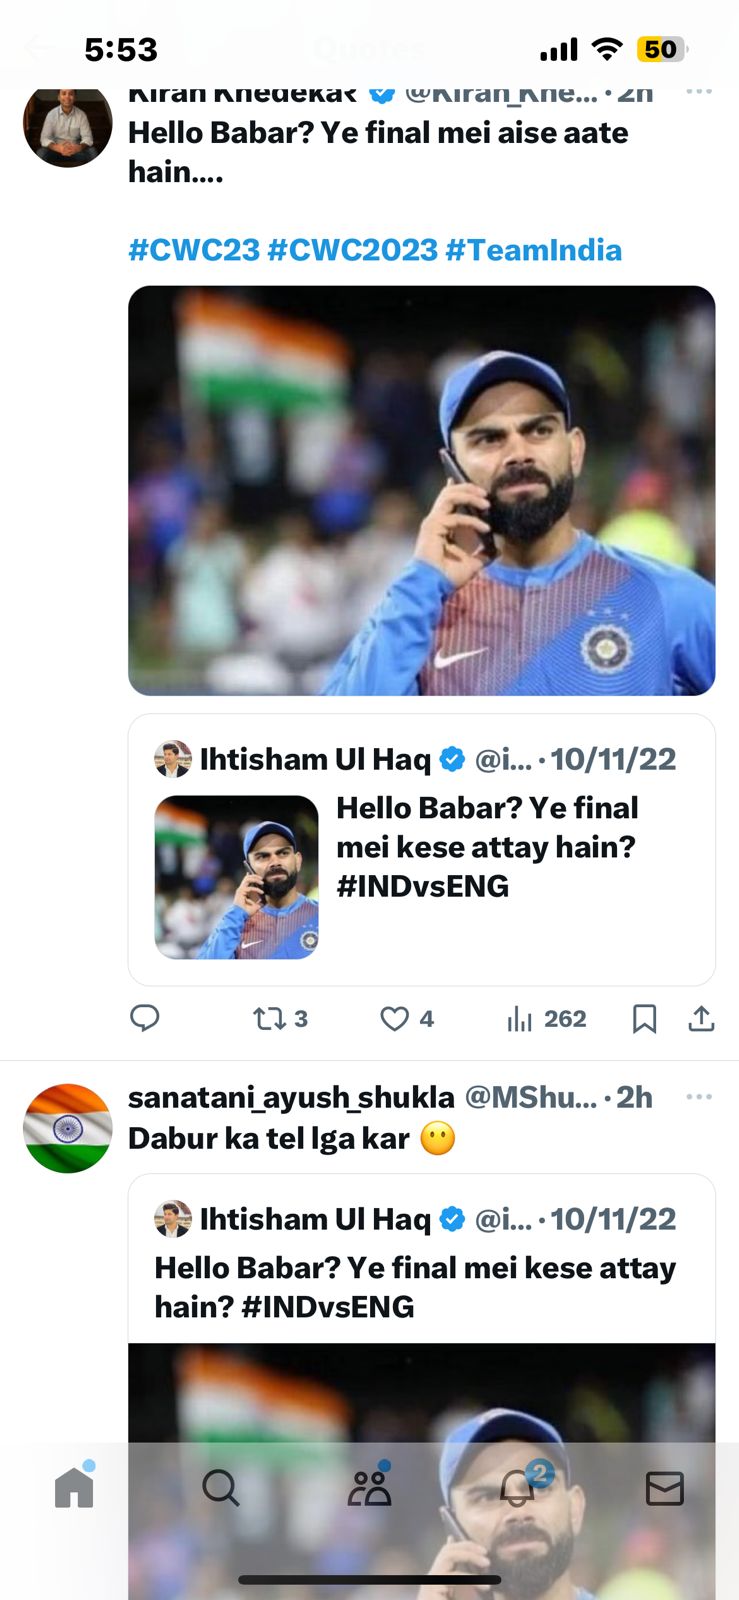Open Notifications bell with 2 badge
This screenshot has height=1600, width=739.
point(518,1488)
